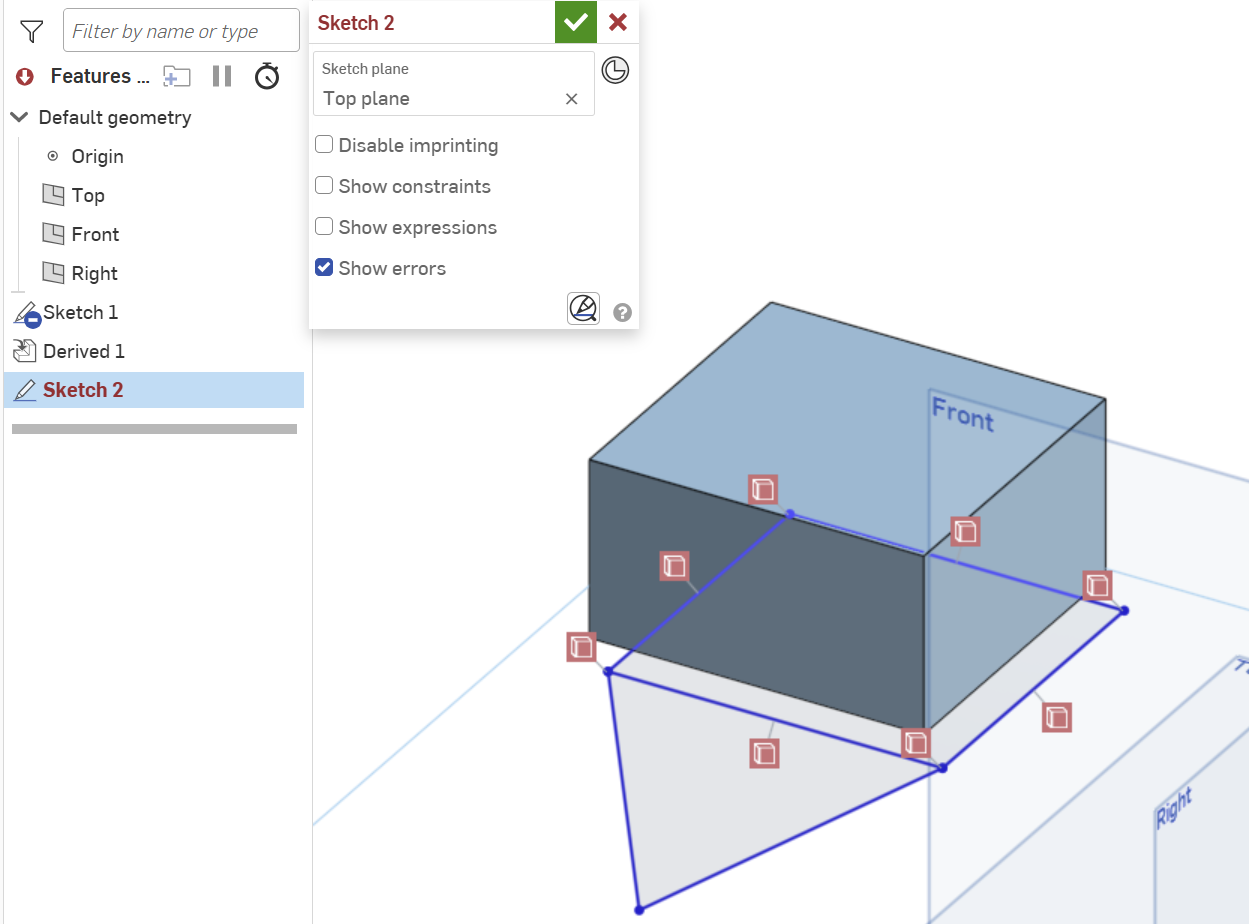Click the rollback bar under Sketch 2
This screenshot has width=1249, height=924.
point(154,429)
